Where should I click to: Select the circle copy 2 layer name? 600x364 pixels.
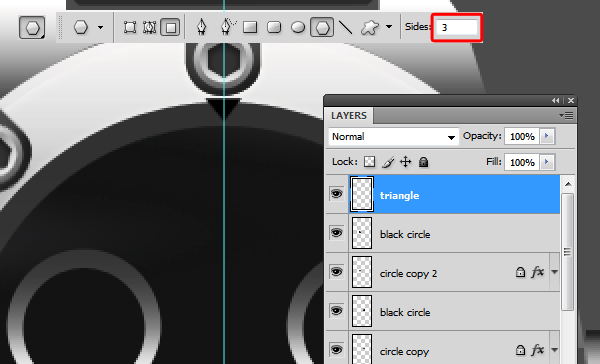pyautogui.click(x=408, y=274)
